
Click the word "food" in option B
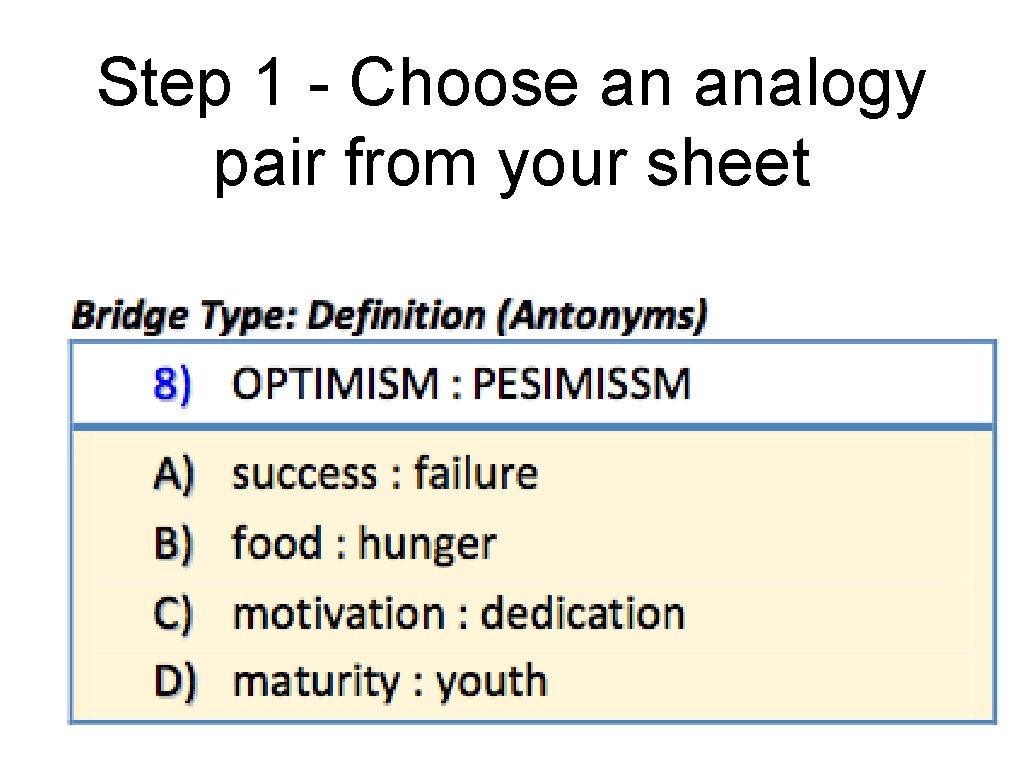(277, 543)
